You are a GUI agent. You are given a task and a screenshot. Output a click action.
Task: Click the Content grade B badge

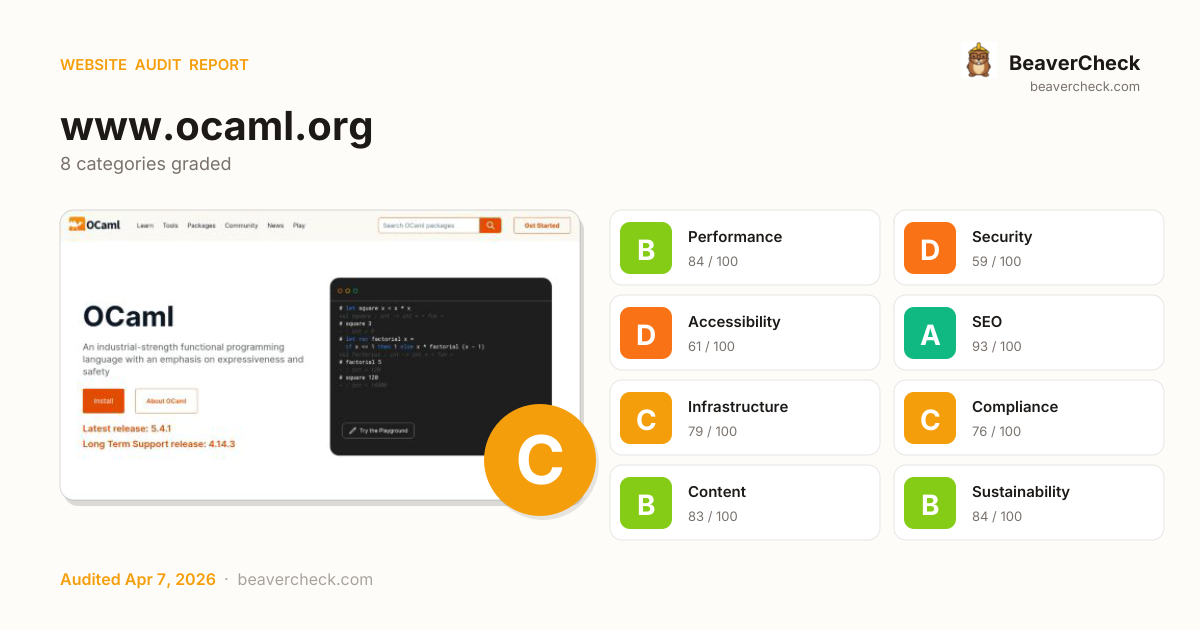click(x=646, y=503)
